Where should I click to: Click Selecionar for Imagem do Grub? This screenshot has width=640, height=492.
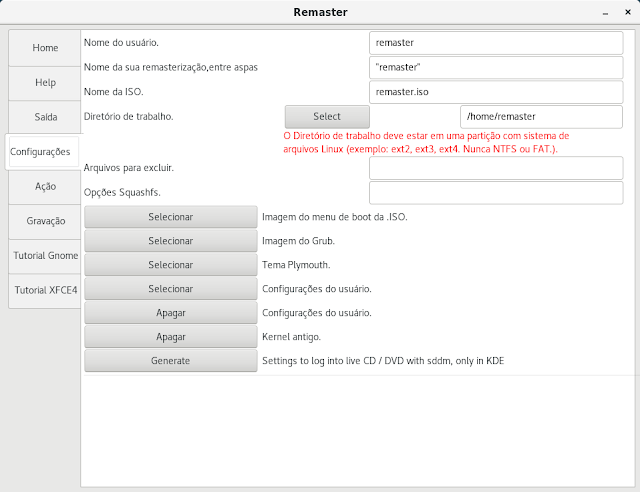(171, 241)
